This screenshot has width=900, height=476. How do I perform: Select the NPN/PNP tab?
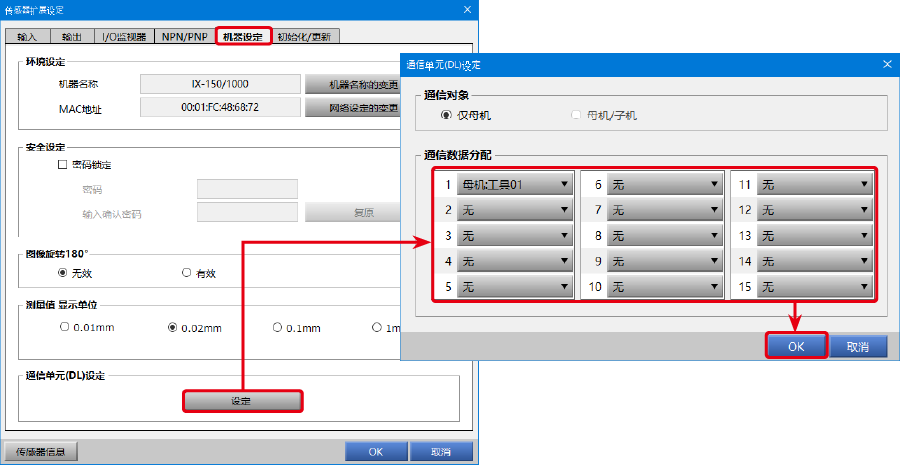185,37
